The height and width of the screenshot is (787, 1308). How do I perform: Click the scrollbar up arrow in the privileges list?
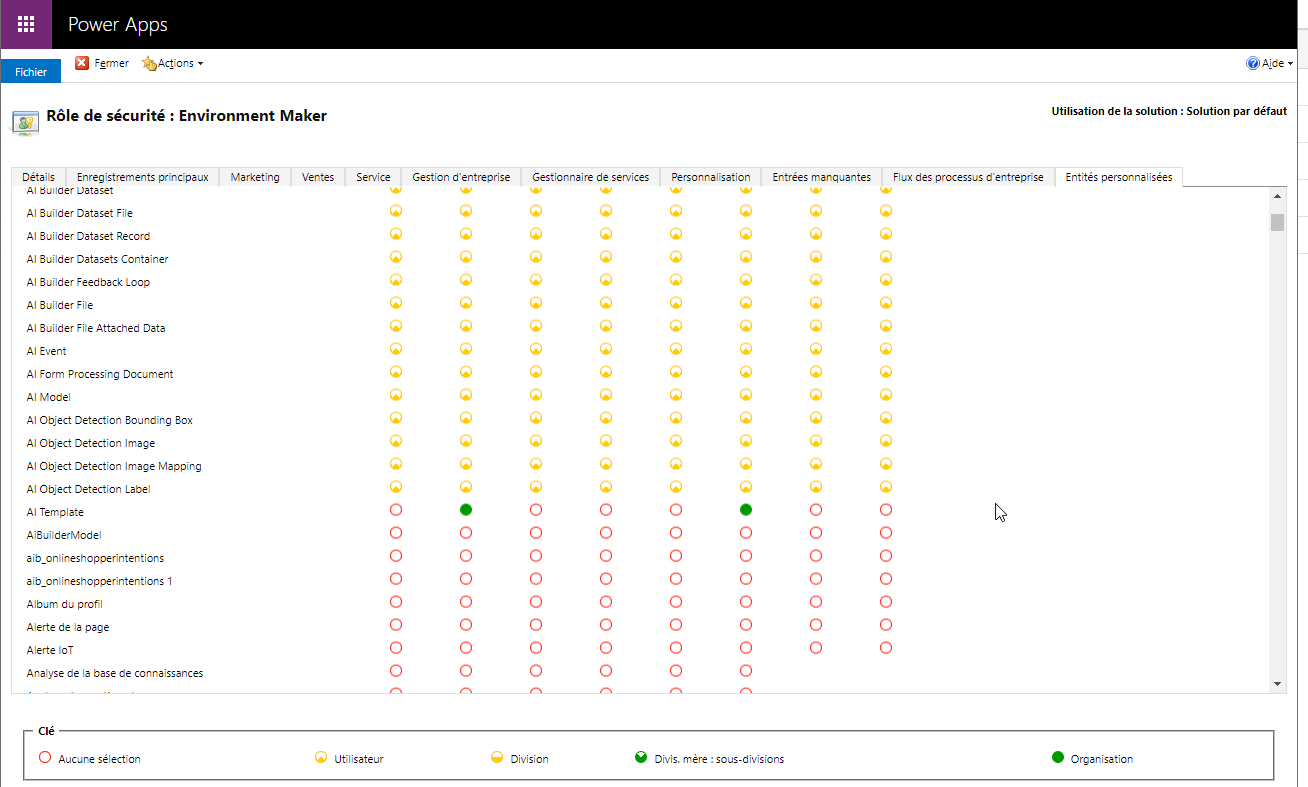click(1277, 194)
